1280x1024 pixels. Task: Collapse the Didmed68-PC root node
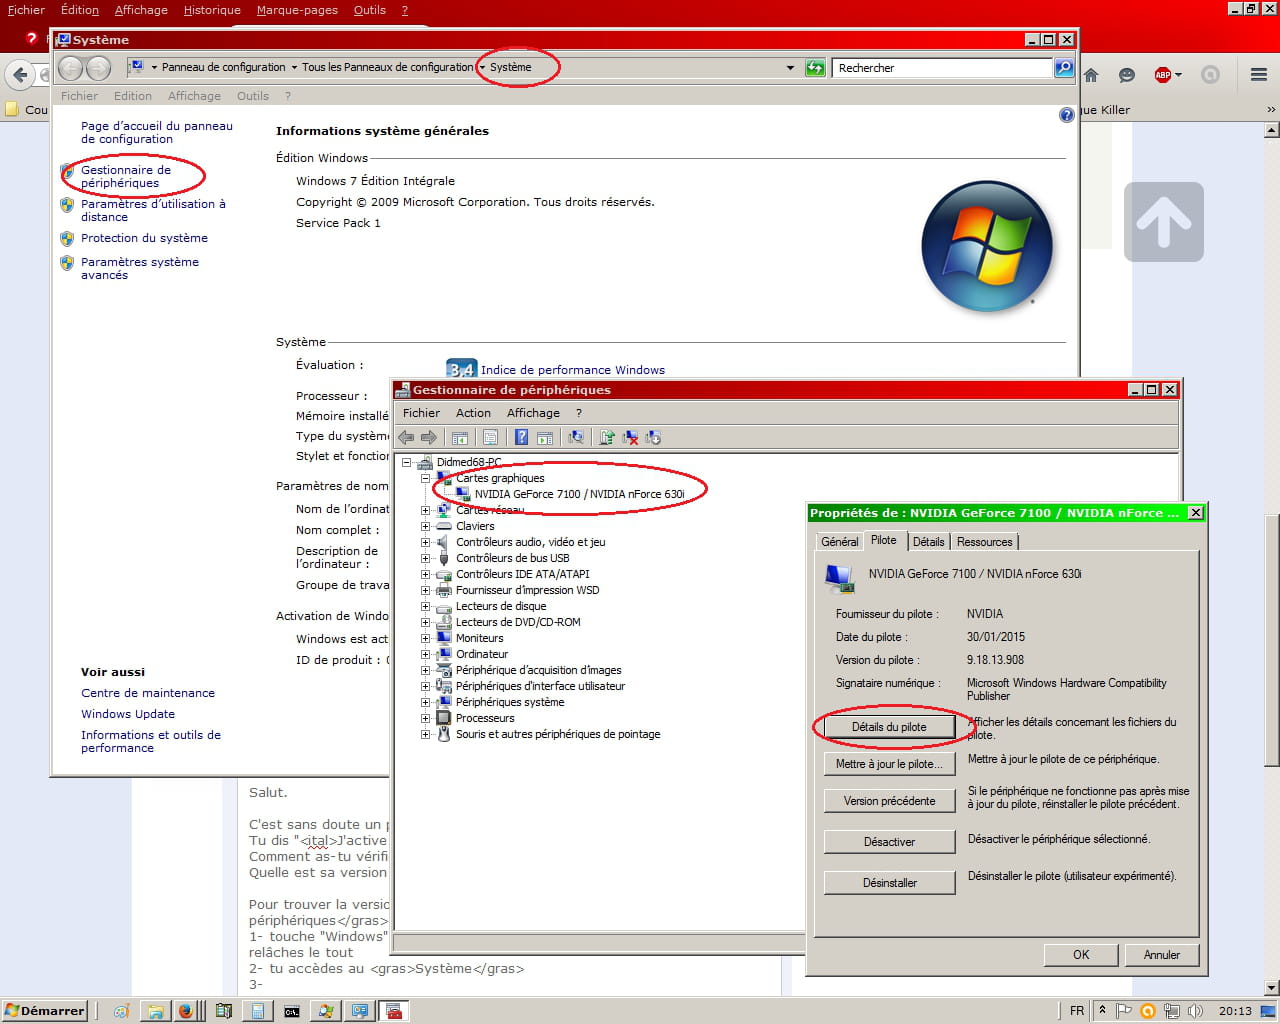(x=406, y=462)
